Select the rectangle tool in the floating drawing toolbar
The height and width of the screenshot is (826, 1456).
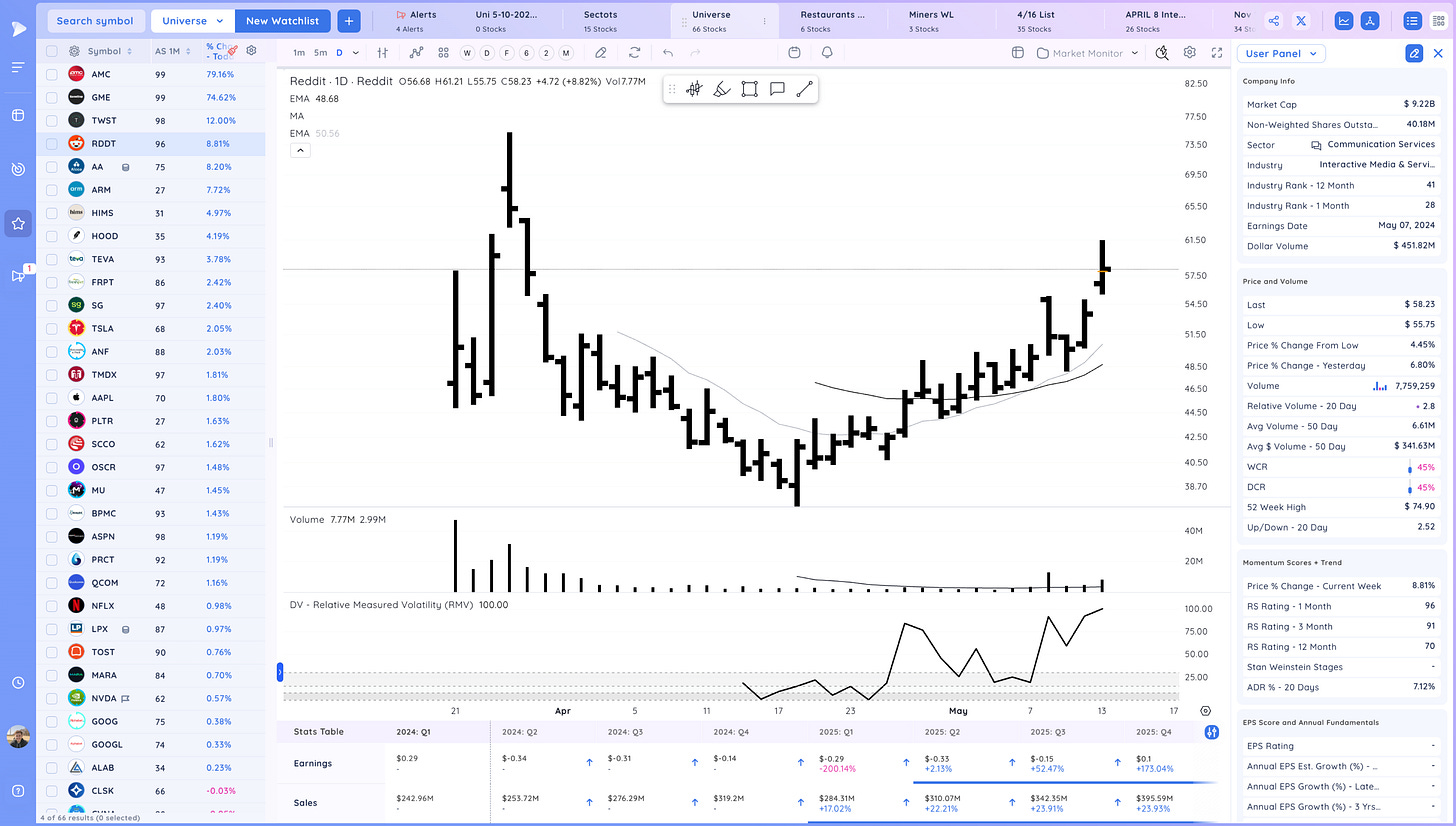point(749,89)
